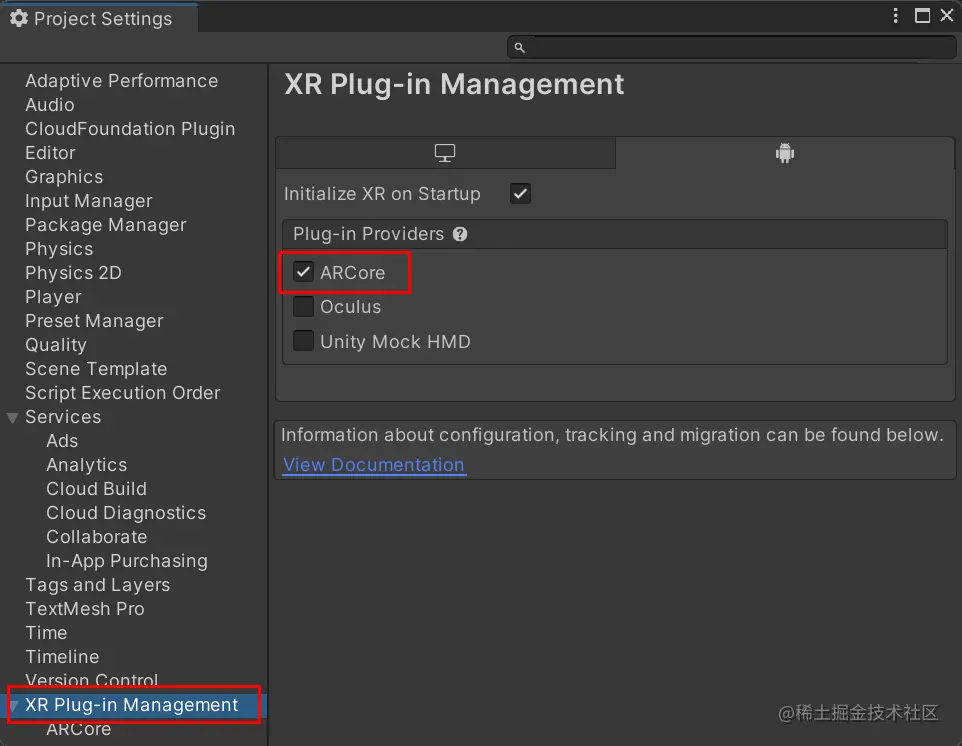The width and height of the screenshot is (962, 746).
Task: Open Plug-in Providers help icon
Action: [460, 234]
